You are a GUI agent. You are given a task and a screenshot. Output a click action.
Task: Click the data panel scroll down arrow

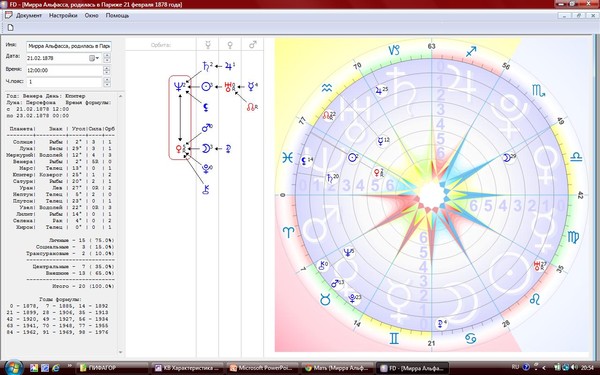[x=121, y=352]
